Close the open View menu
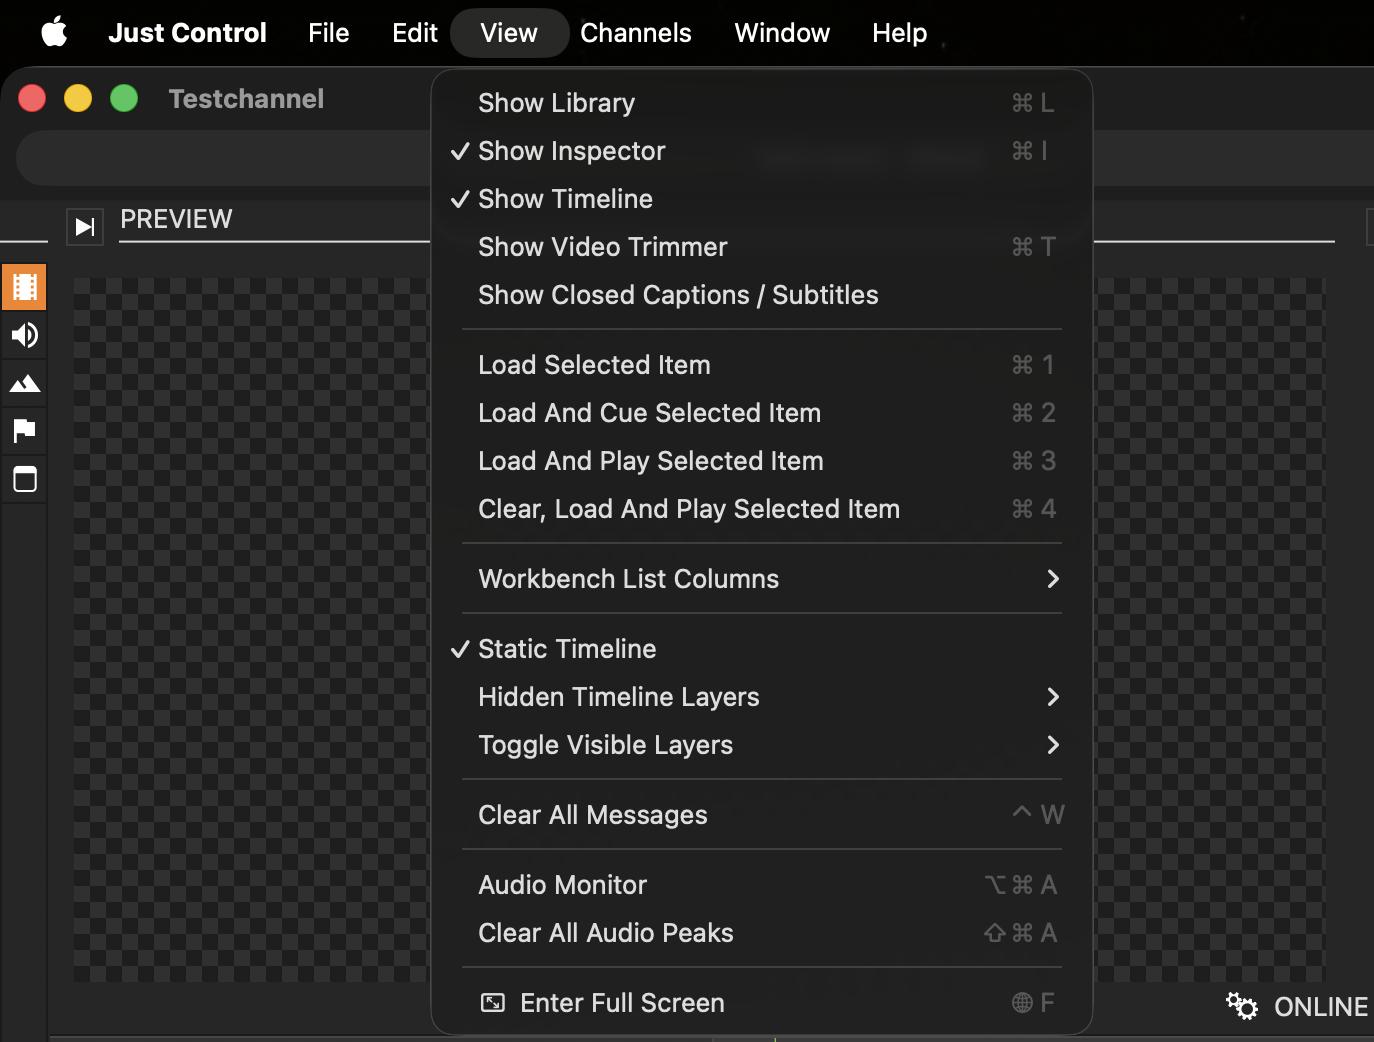Image resolution: width=1374 pixels, height=1042 pixels. click(509, 33)
